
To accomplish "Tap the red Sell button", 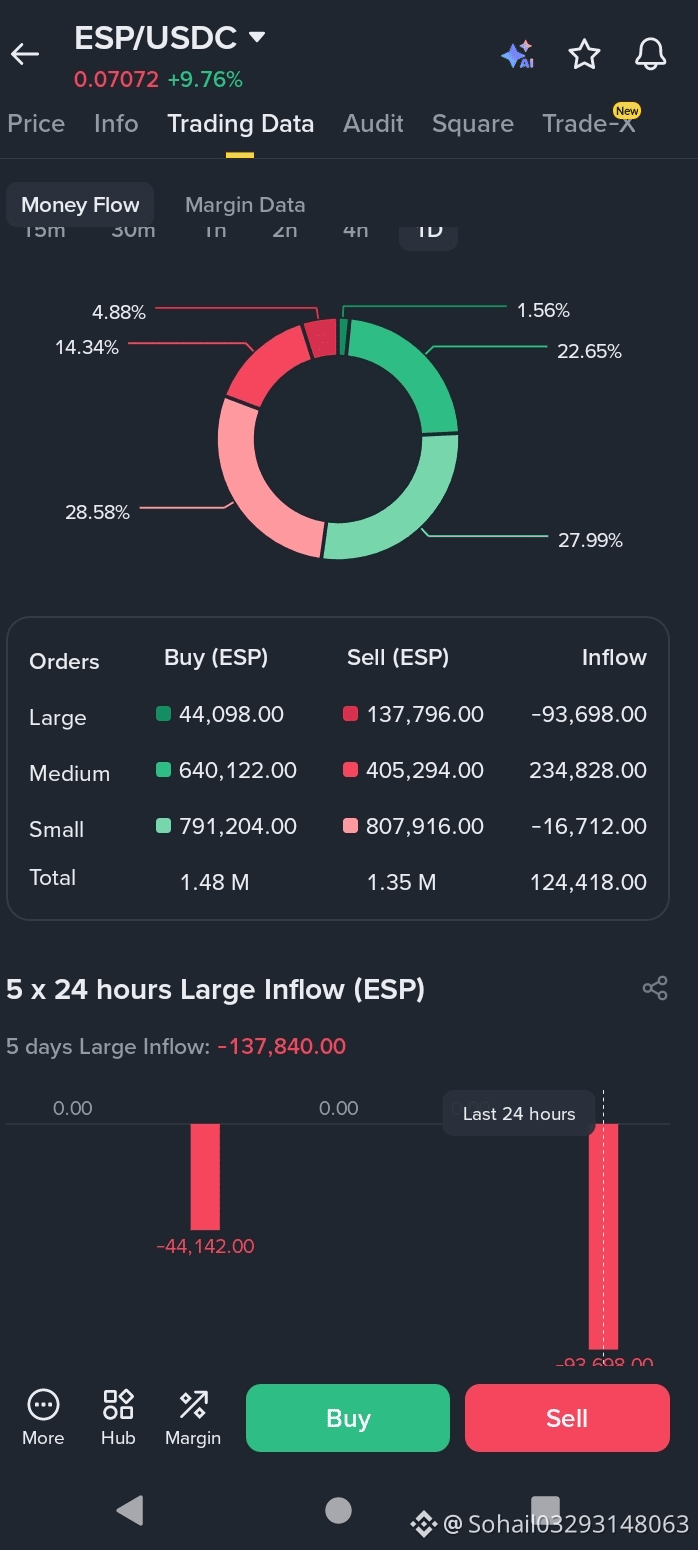I will click(x=567, y=1418).
